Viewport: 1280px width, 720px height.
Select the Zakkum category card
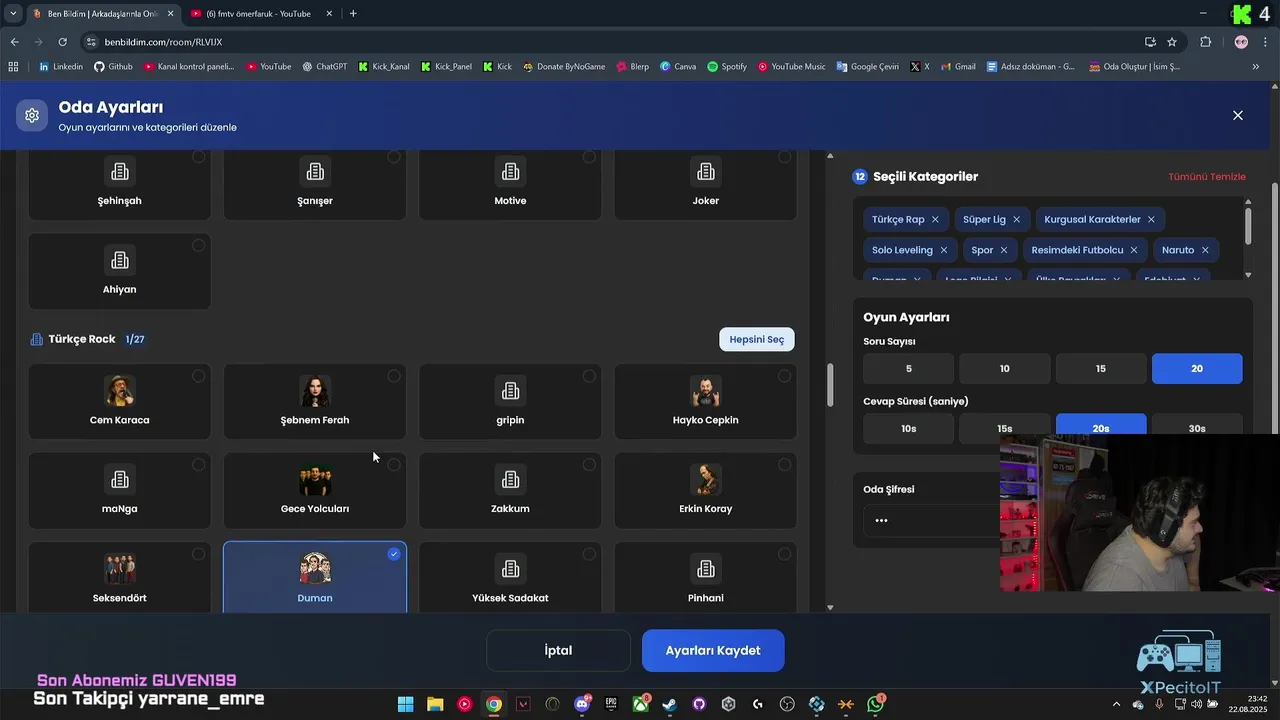510,490
